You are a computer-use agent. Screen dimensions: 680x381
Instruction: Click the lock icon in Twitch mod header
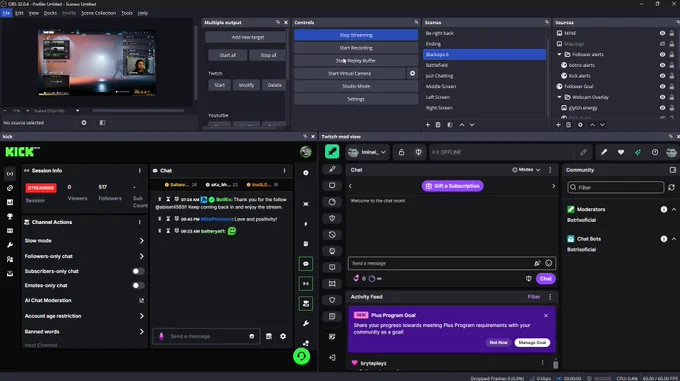coord(402,152)
